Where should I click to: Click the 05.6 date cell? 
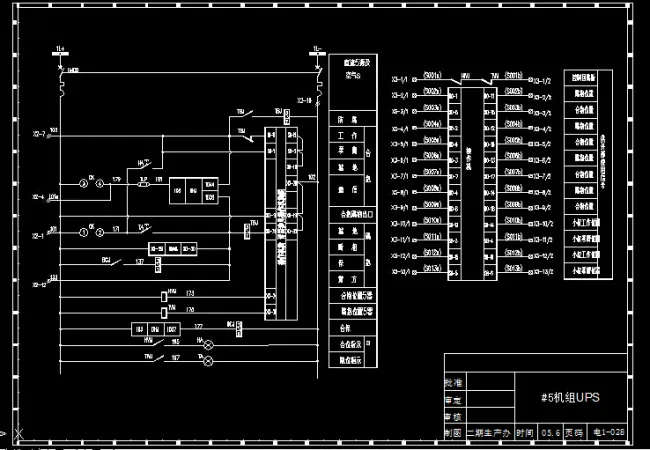pyautogui.click(x=549, y=432)
